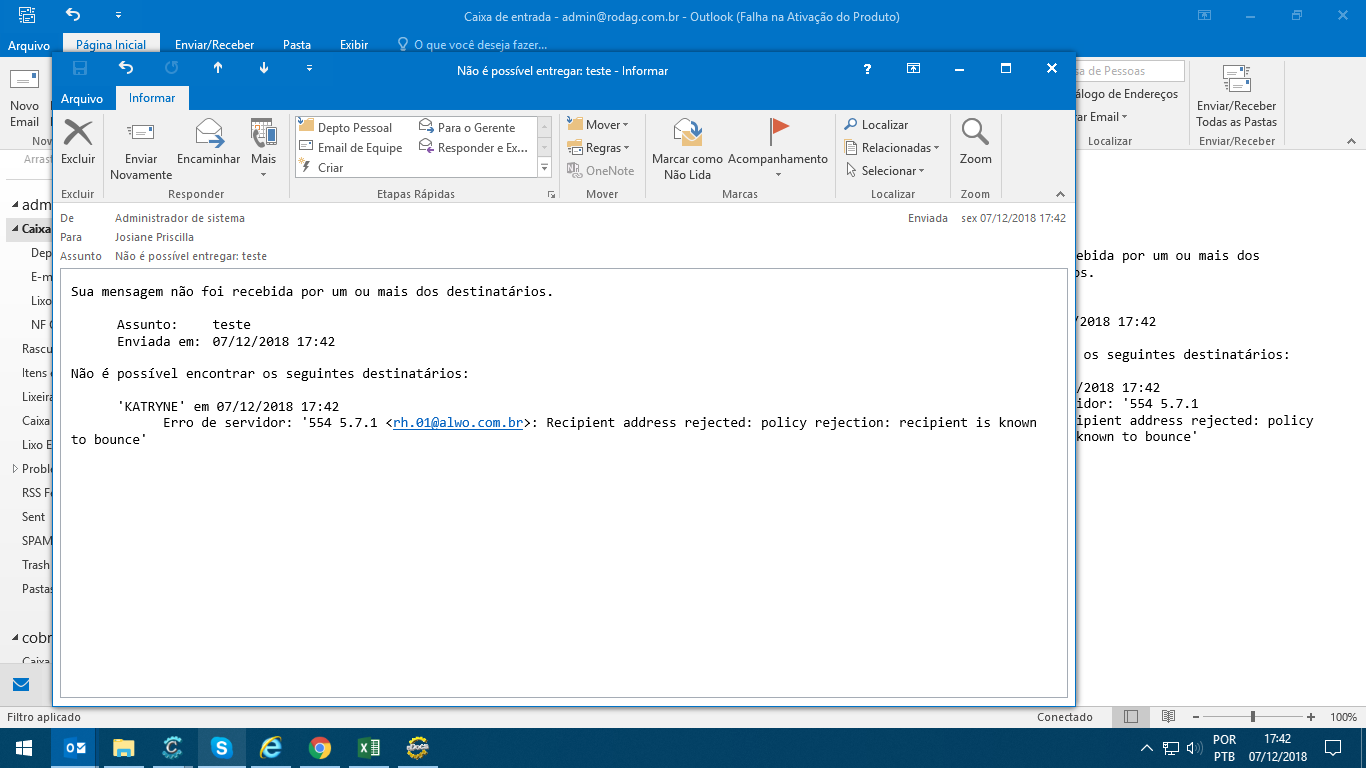This screenshot has width=1366, height=768.
Task: Select Email de Equipe quick step
Action: click(x=359, y=147)
